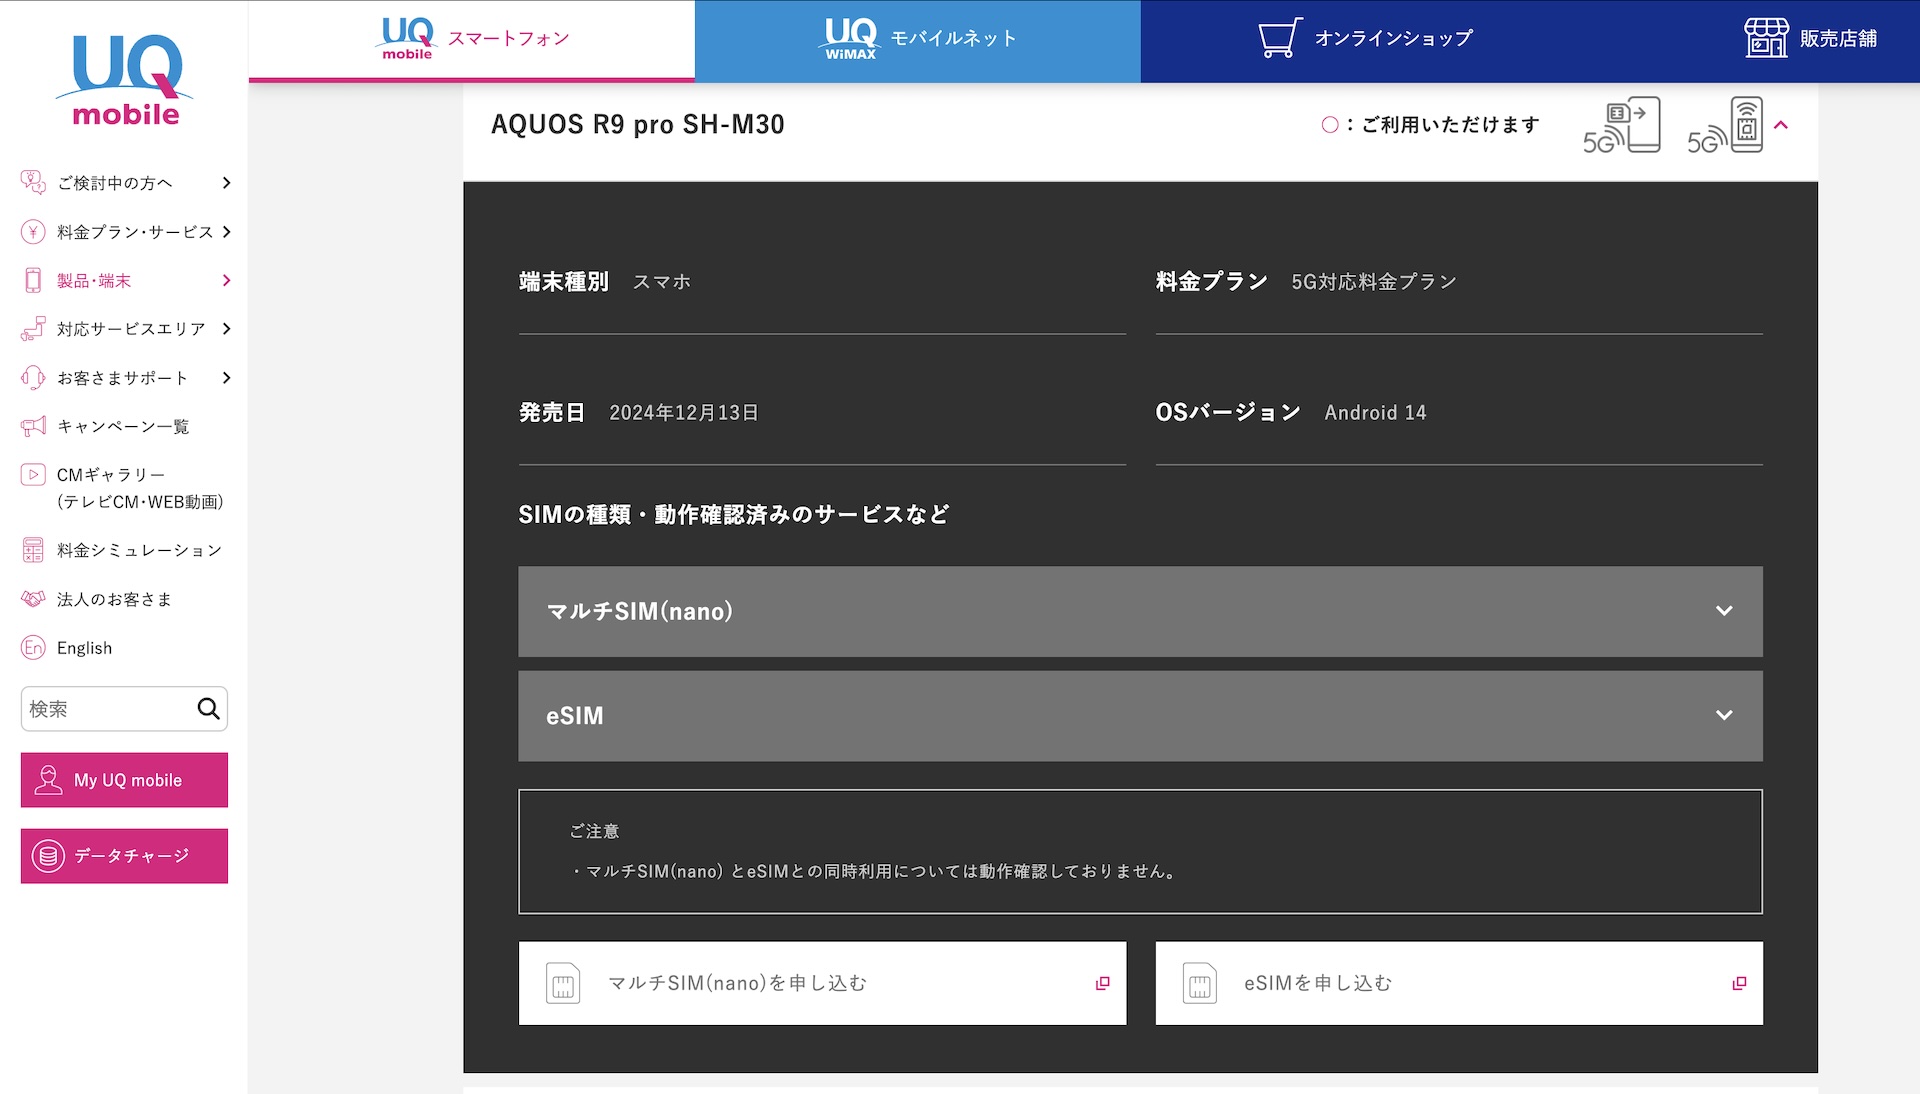This screenshot has height=1094, width=1920.
Task: Click the external link icon on eSIMを申し込む
Action: (x=1739, y=983)
